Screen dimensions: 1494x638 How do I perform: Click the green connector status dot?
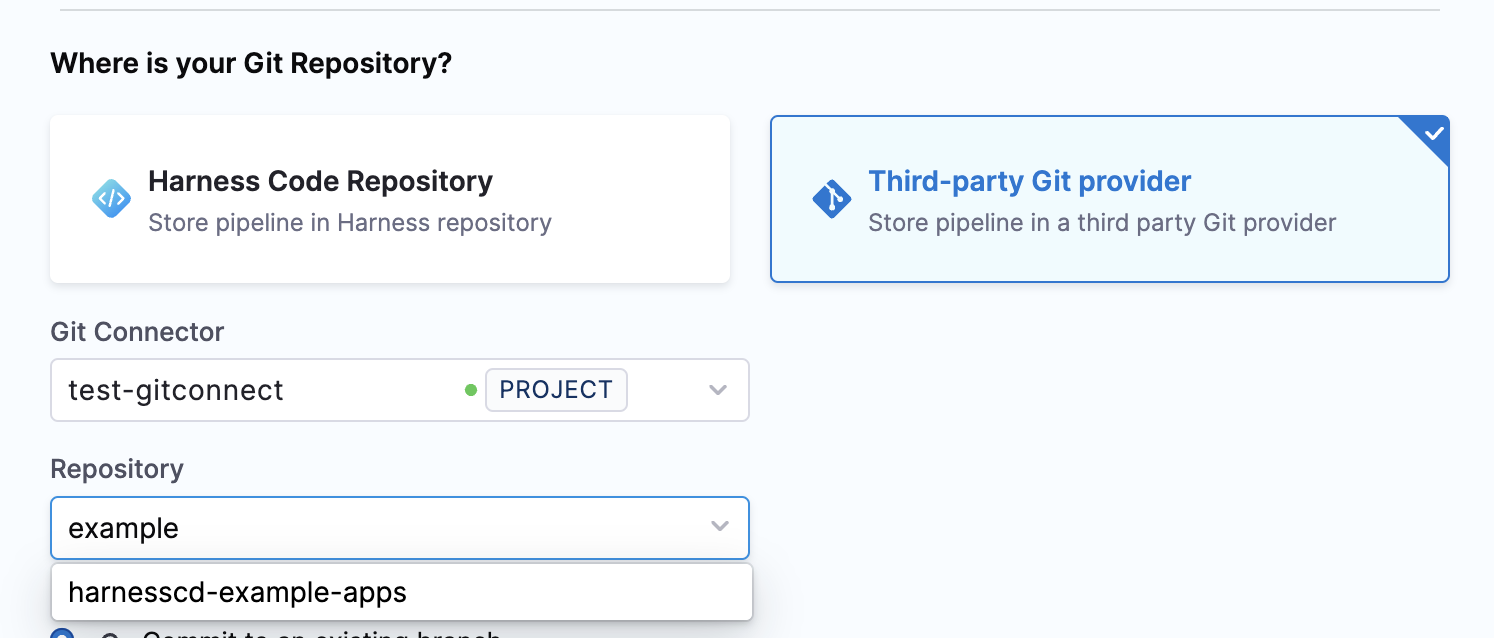[x=471, y=390]
